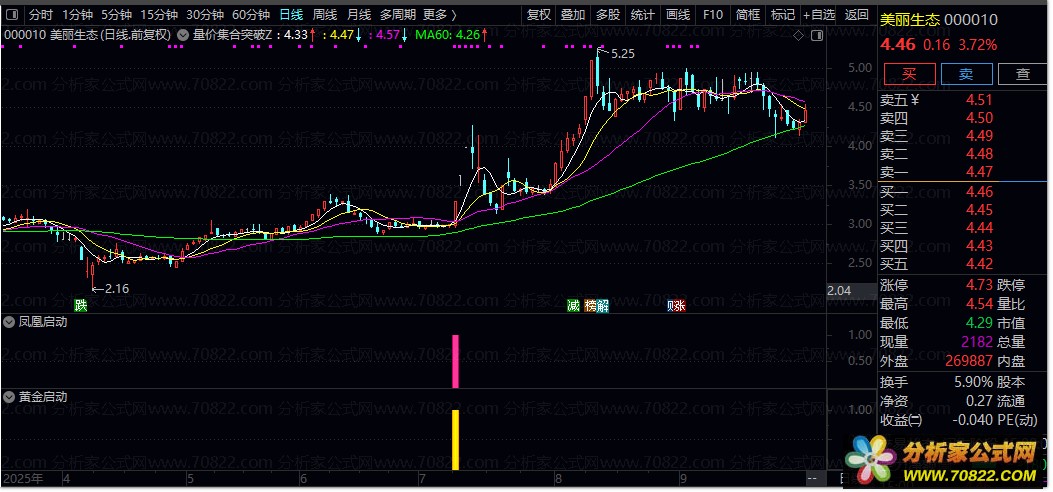Click the blue 卖 sell button
This screenshot has height=492, width=1053.
tap(965, 74)
